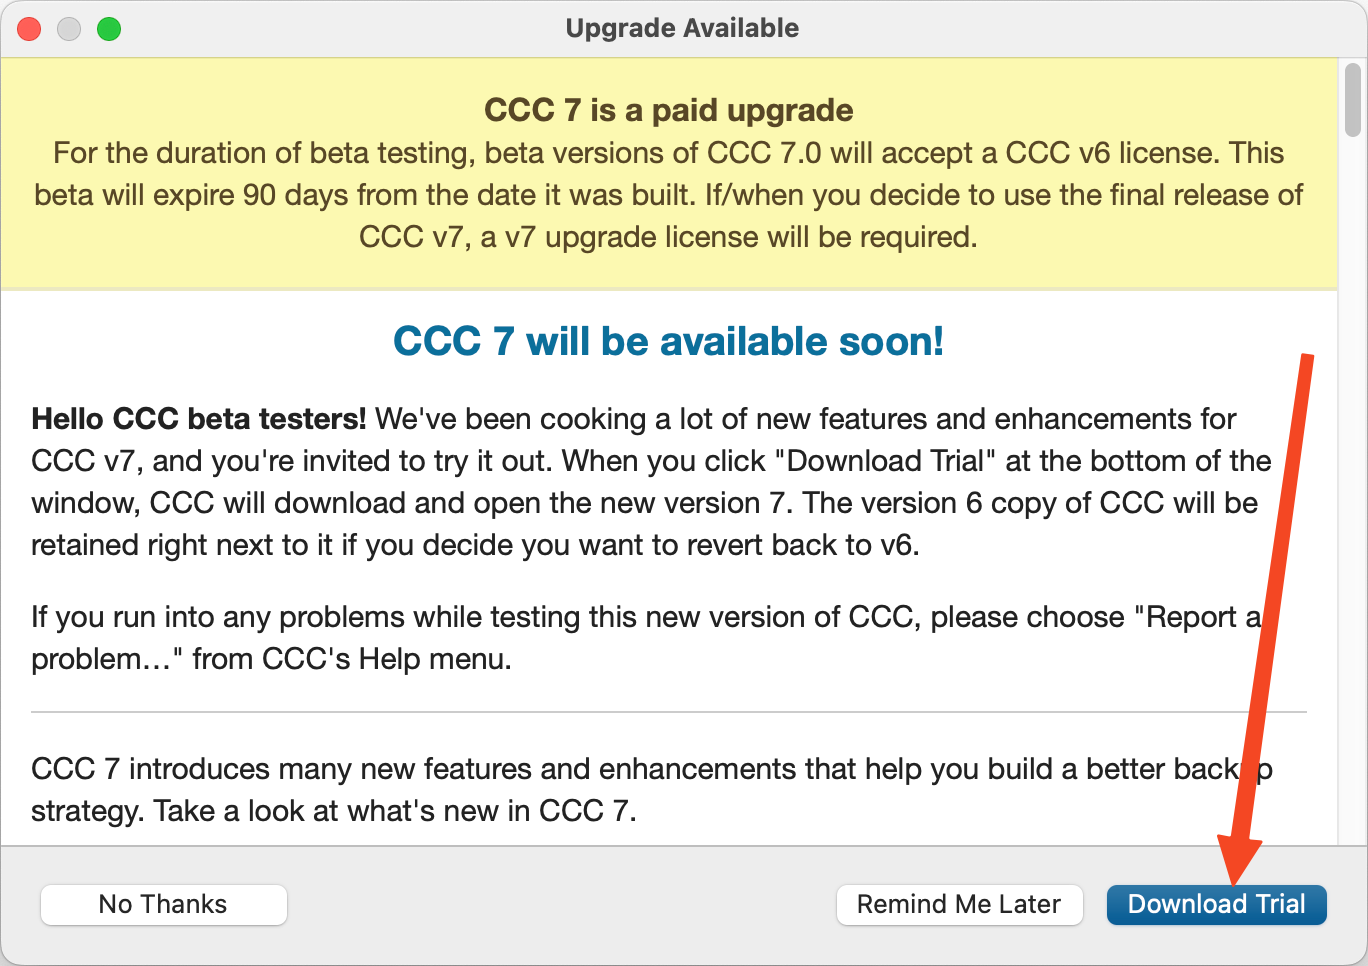Click the "v7 upgrade license will be required" line
Screen dimensions: 1368x966
(x=668, y=237)
